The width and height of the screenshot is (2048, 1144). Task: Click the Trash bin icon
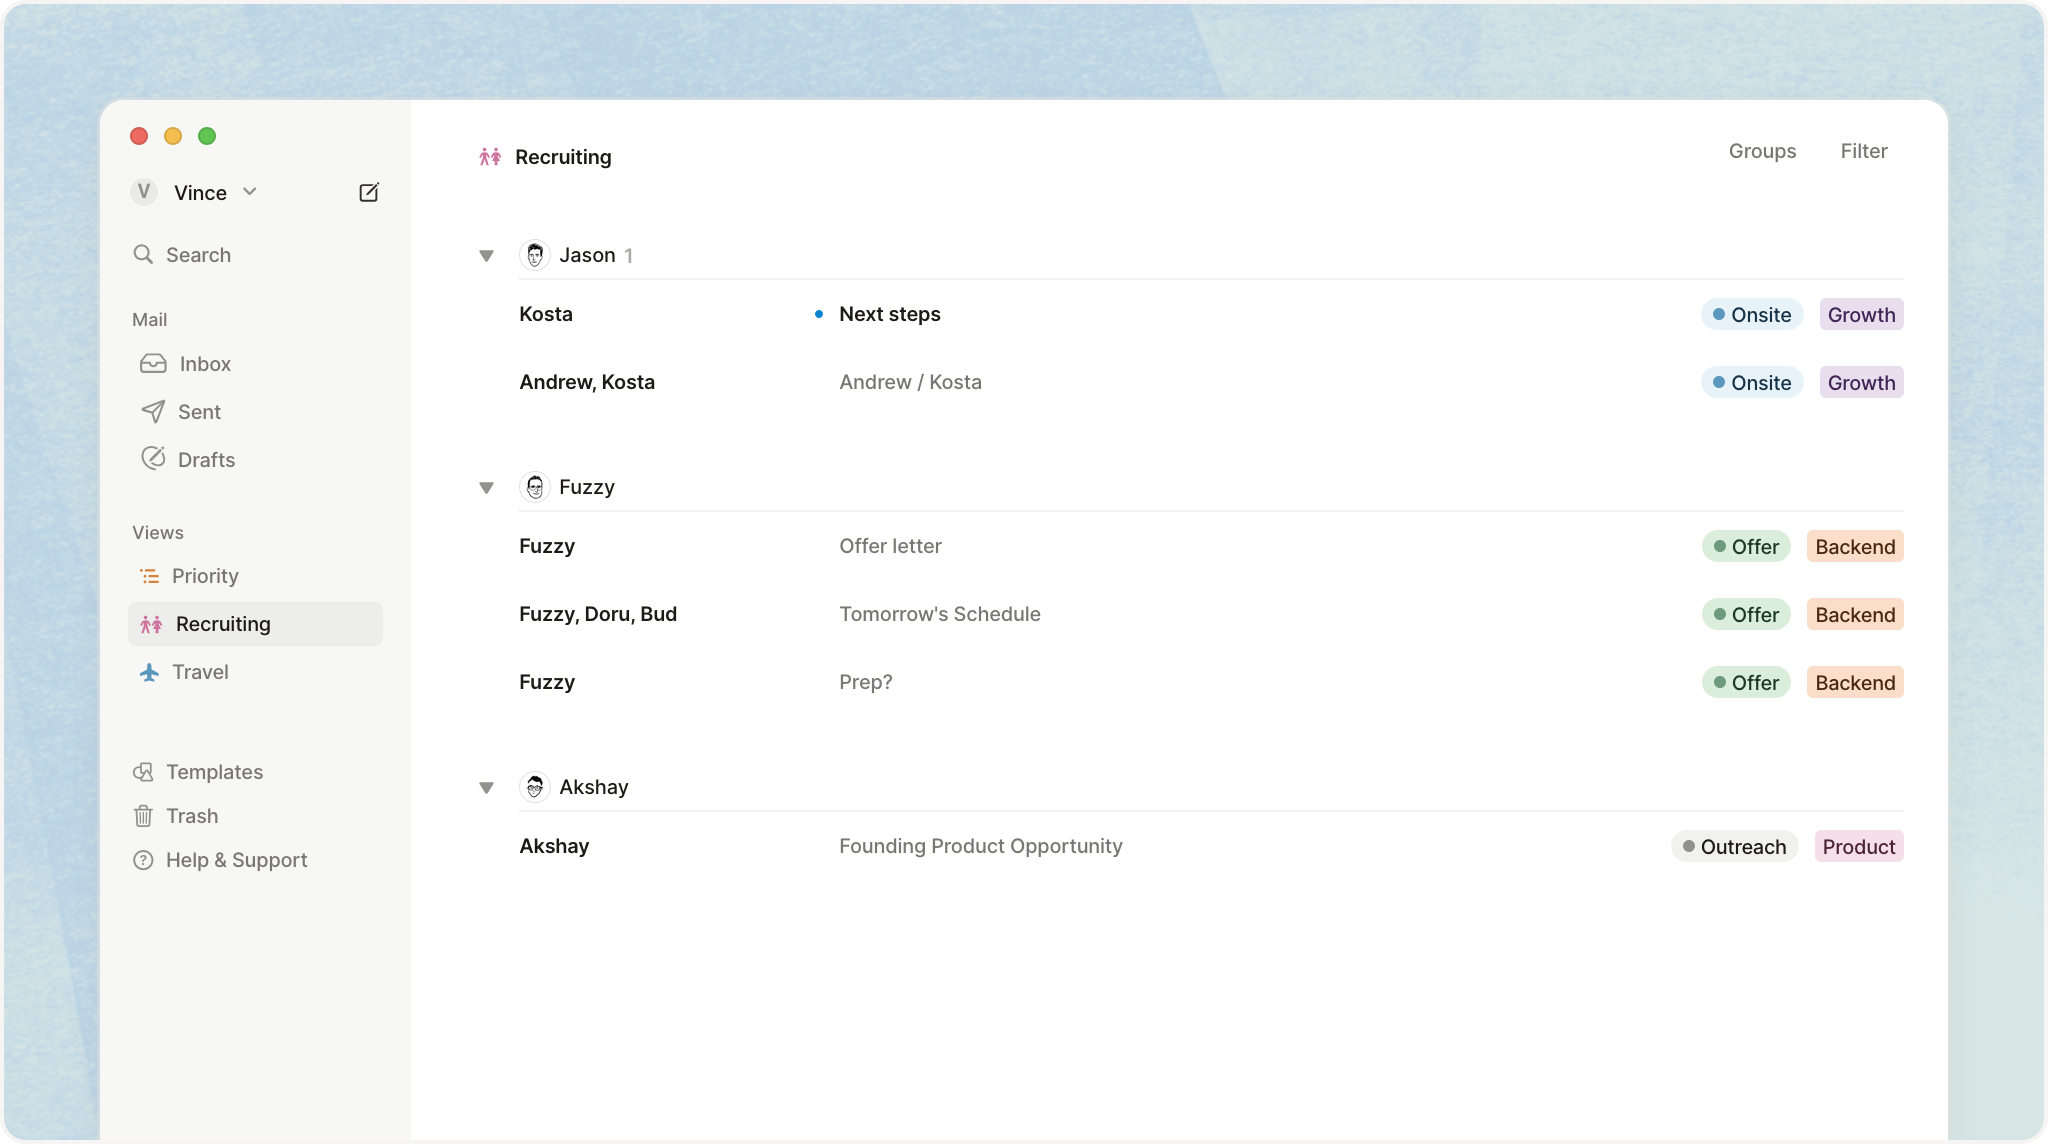coord(143,816)
